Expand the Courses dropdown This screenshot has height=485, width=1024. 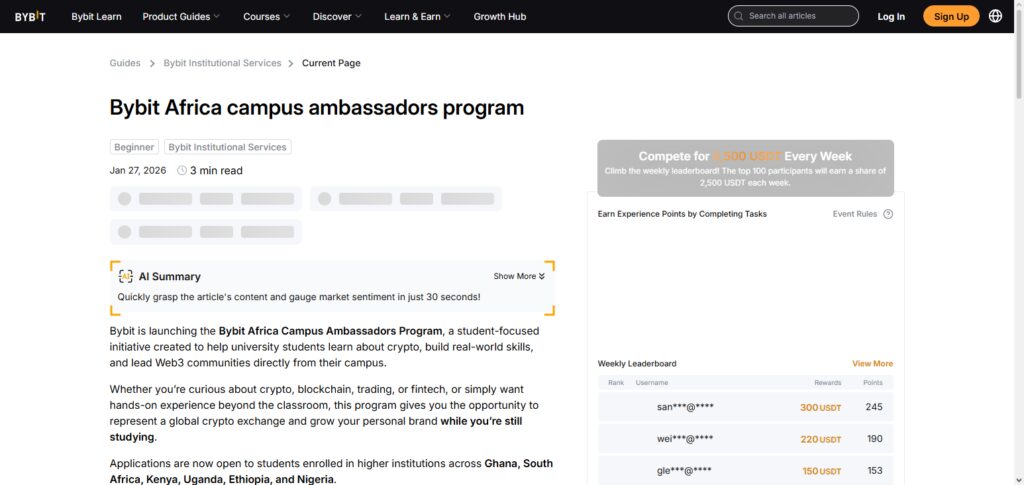point(266,16)
